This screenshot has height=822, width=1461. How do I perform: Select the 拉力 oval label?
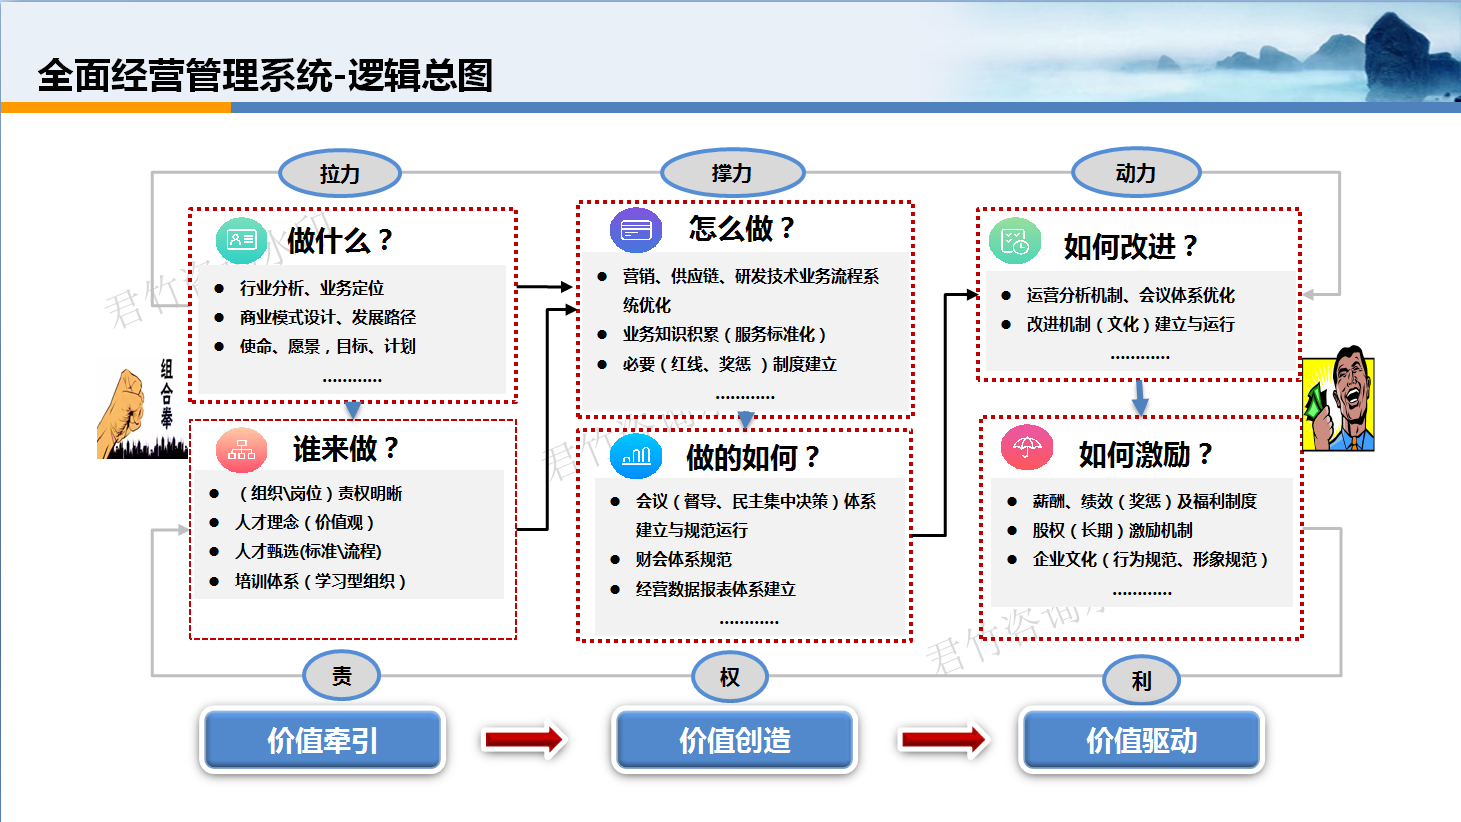click(x=340, y=174)
